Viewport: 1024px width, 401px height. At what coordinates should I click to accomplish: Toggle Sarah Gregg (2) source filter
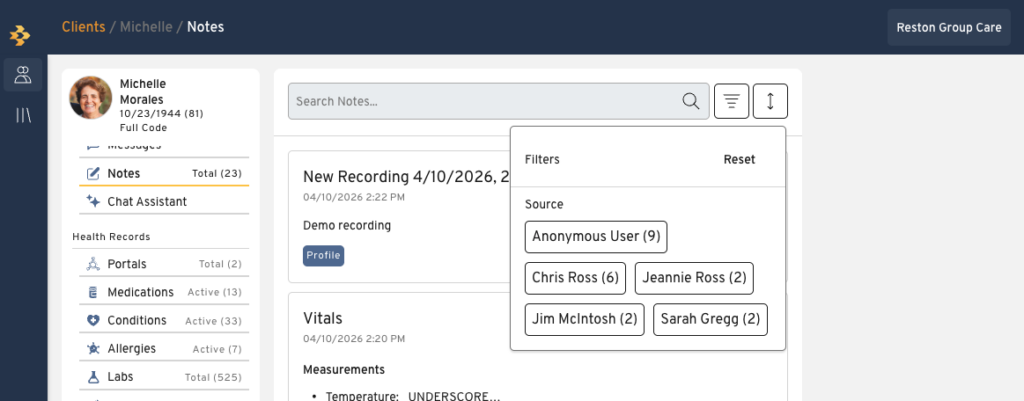[x=711, y=319]
